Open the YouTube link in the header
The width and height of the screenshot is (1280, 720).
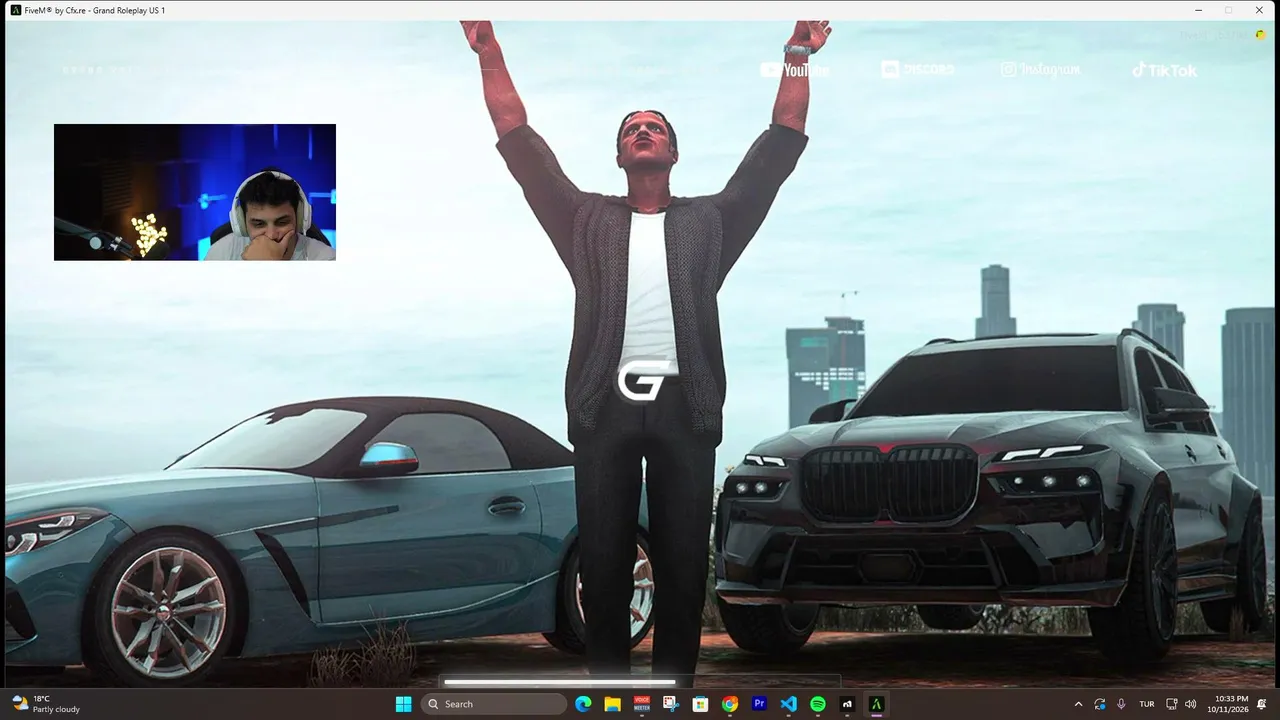coord(795,70)
